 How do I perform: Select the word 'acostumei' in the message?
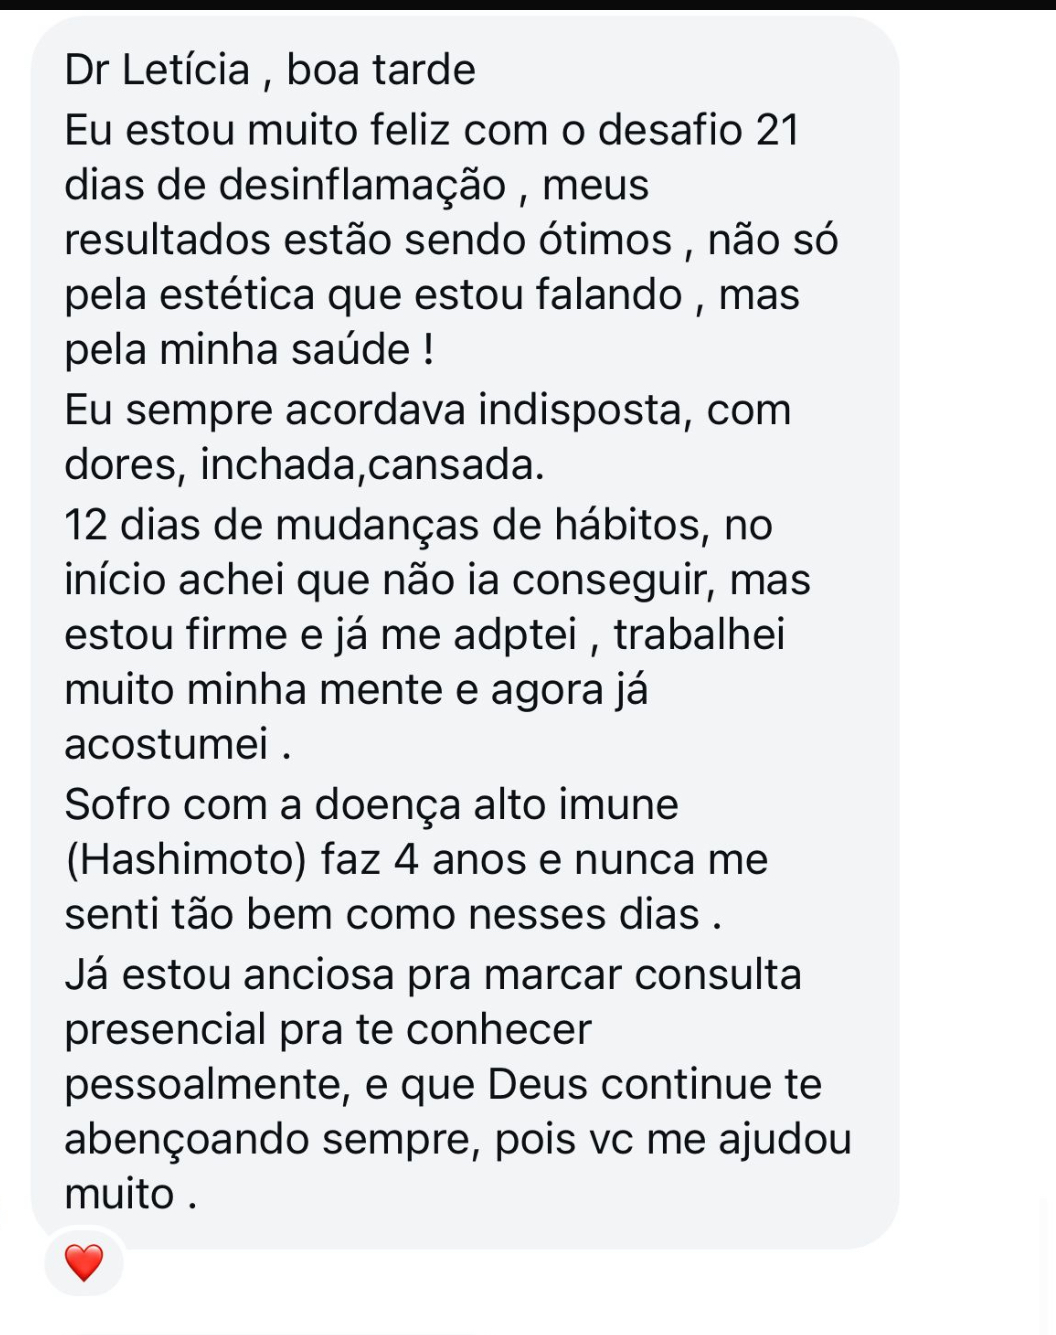(166, 744)
